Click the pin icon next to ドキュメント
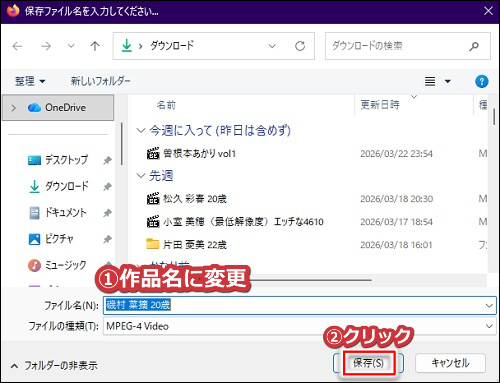 [x=107, y=213]
